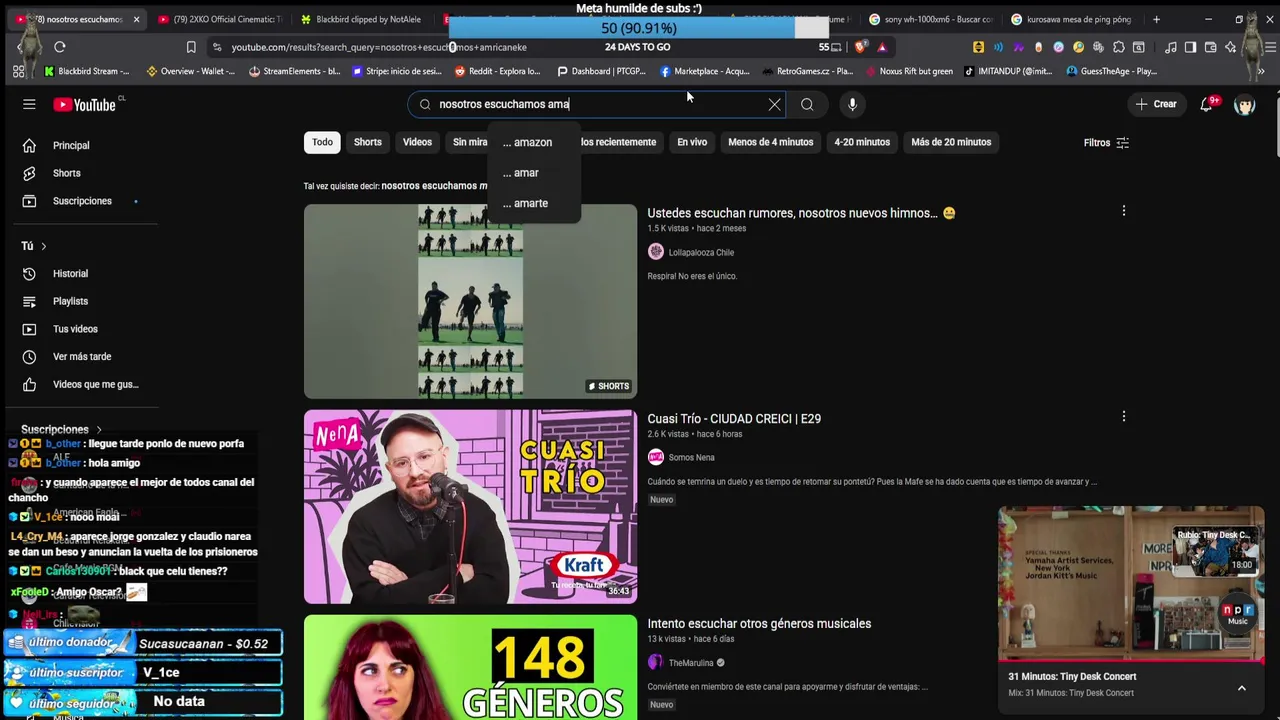The height and width of the screenshot is (720, 1280).
Task: Visit the Somos Nena channel
Action: (691, 457)
